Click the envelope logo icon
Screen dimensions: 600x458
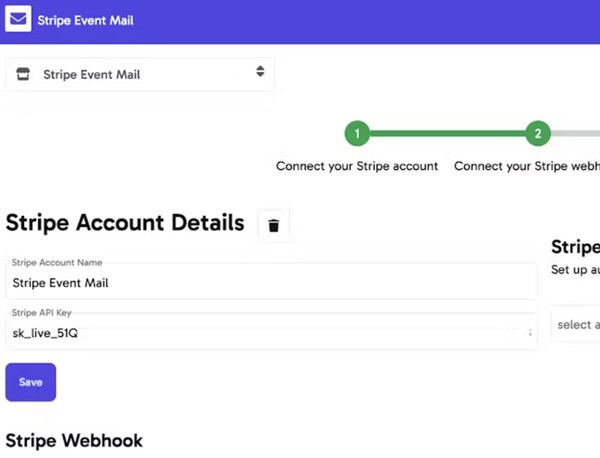pyautogui.click(x=18, y=20)
